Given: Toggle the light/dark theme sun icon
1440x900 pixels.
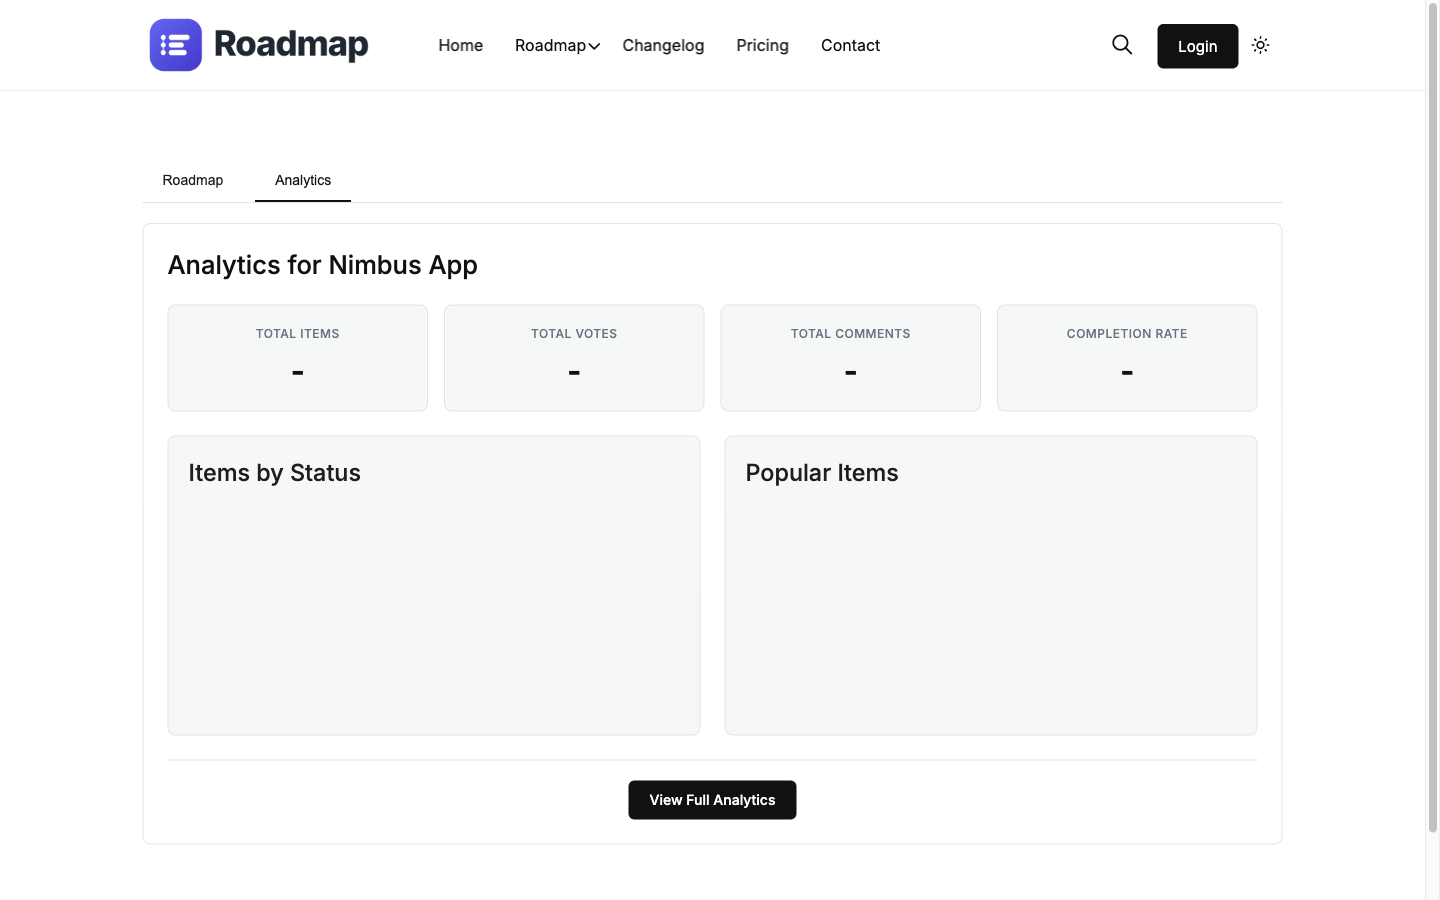Looking at the screenshot, I should [1260, 45].
